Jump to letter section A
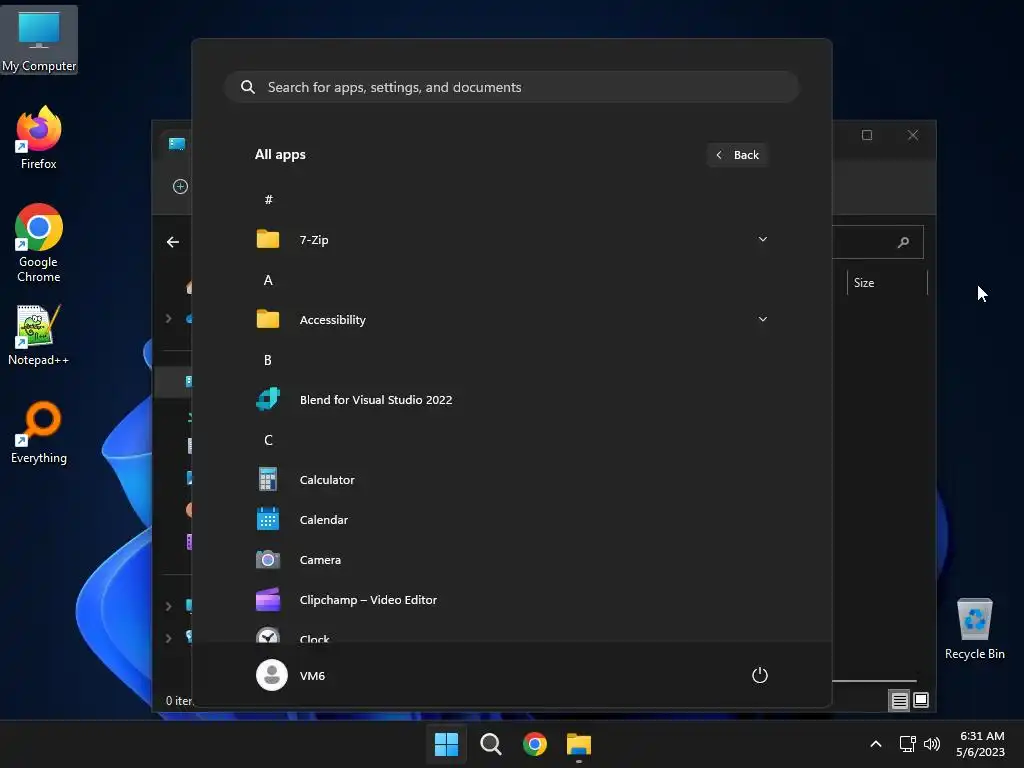 click(x=268, y=280)
